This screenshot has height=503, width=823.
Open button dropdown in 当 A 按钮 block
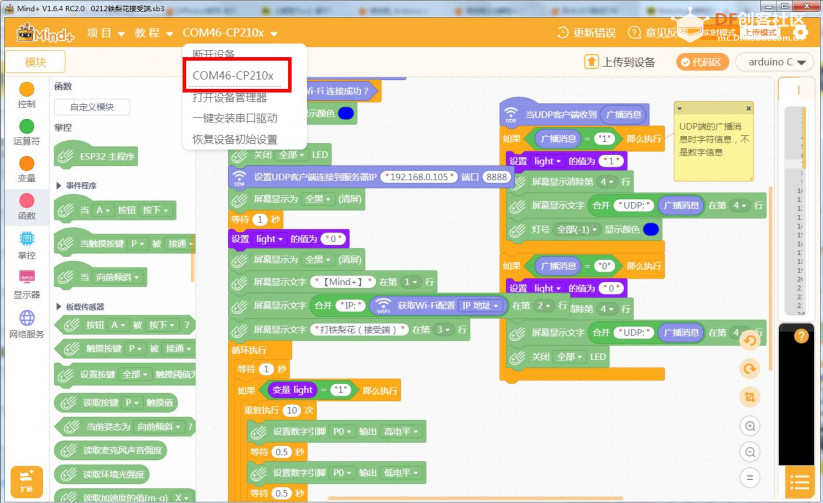(x=103, y=211)
